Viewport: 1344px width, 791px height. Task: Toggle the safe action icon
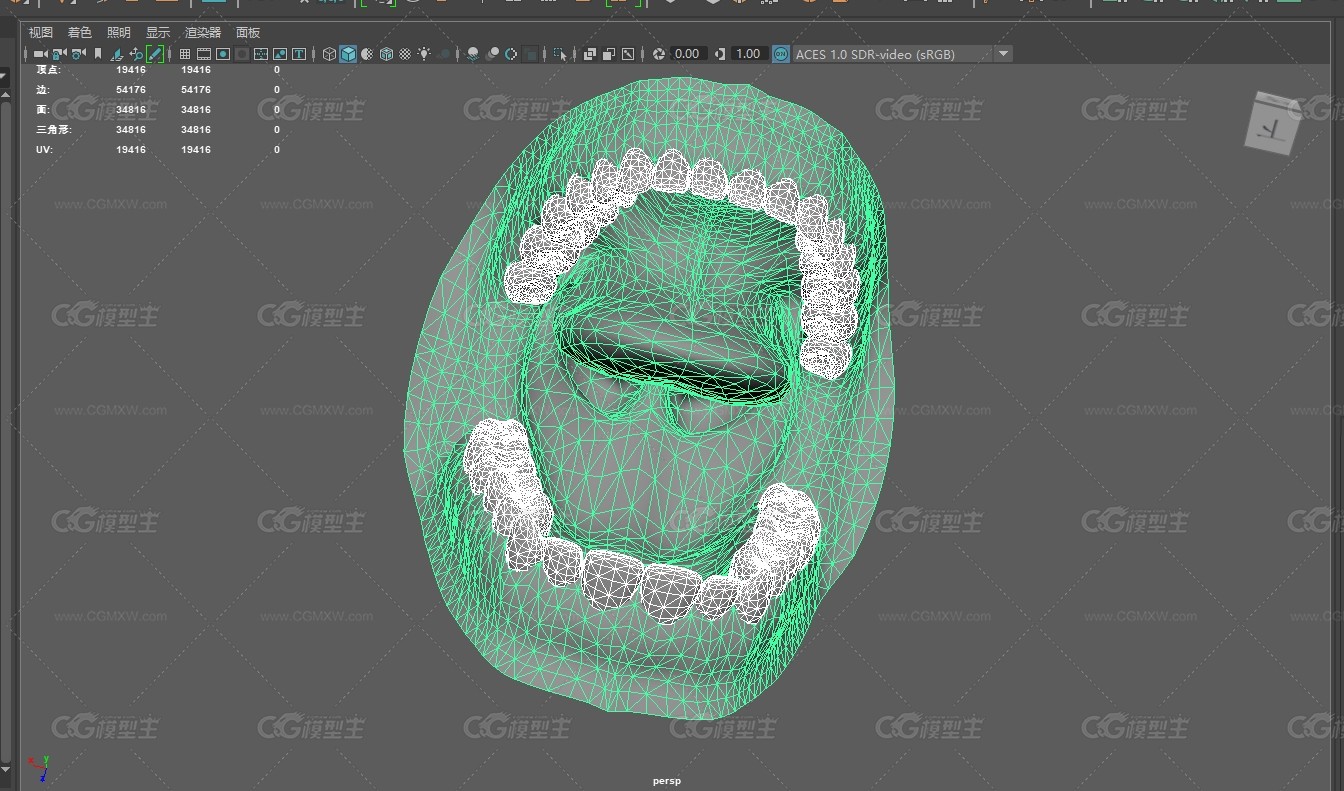pyautogui.click(x=280, y=54)
